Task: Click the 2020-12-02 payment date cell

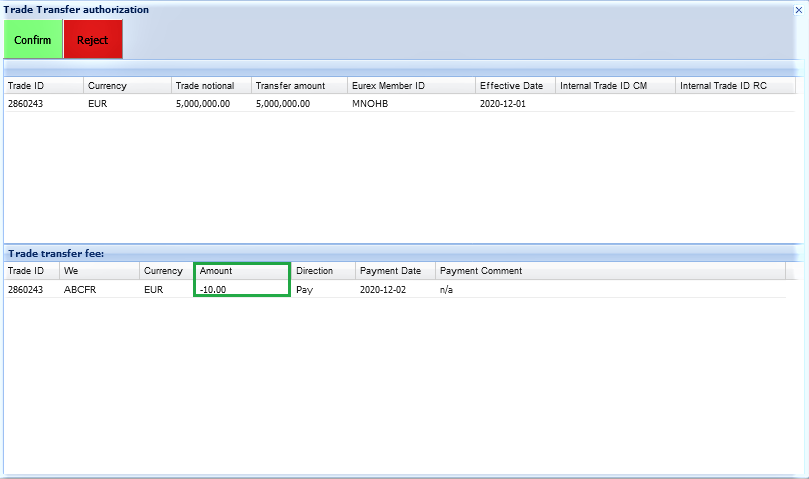Action: coord(382,289)
